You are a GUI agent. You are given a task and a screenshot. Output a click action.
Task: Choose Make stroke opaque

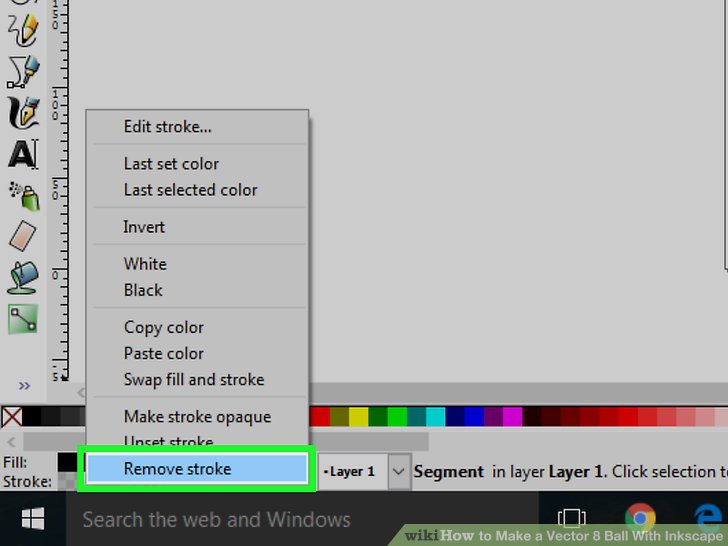[198, 416]
